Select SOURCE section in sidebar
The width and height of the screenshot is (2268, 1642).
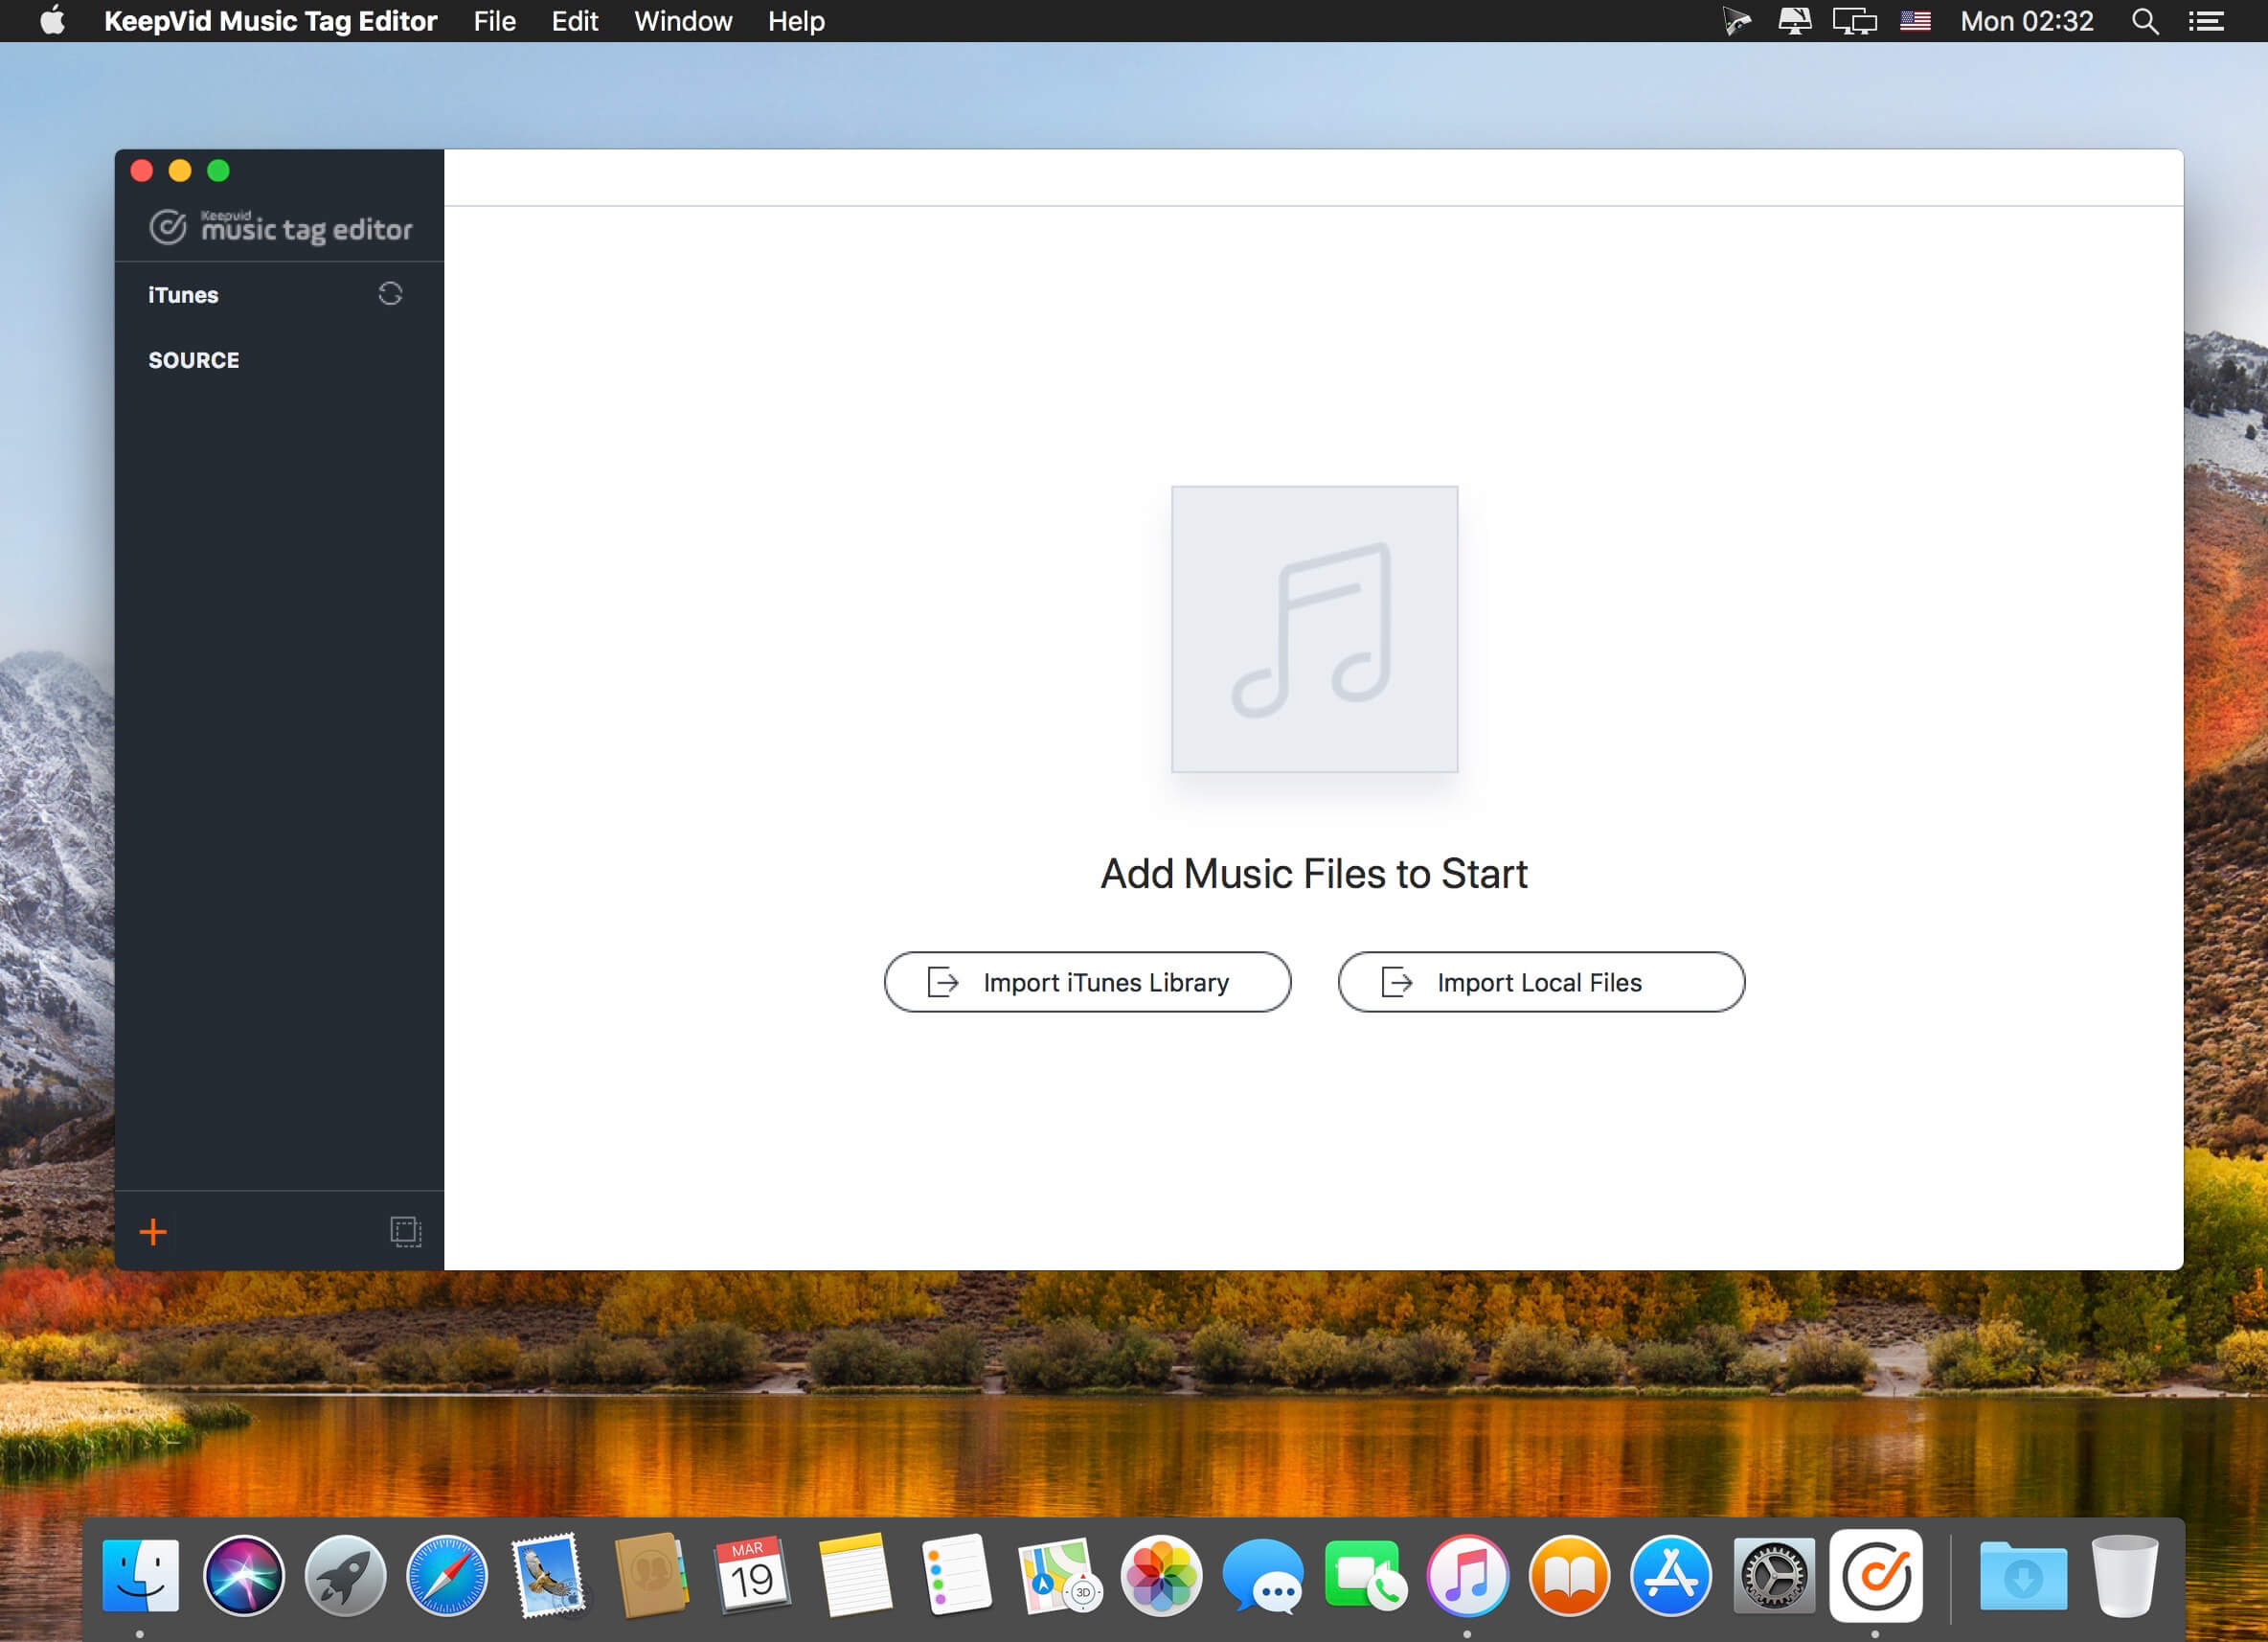[194, 360]
